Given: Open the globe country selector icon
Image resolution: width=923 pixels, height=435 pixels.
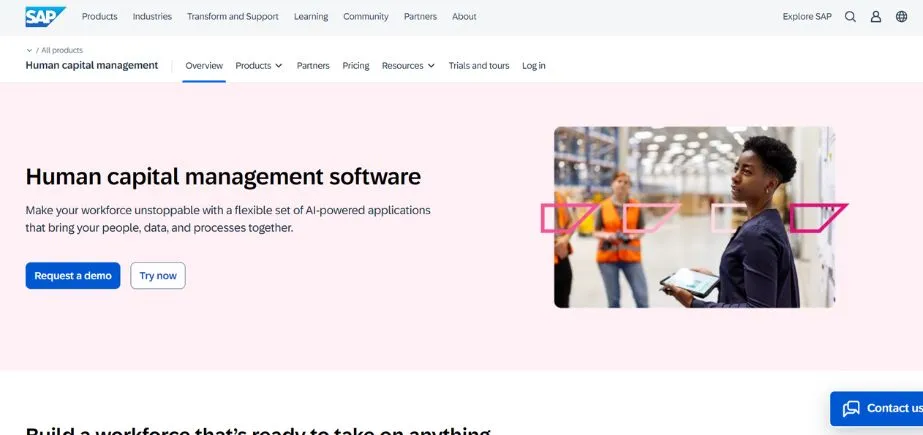Looking at the screenshot, I should point(901,16).
